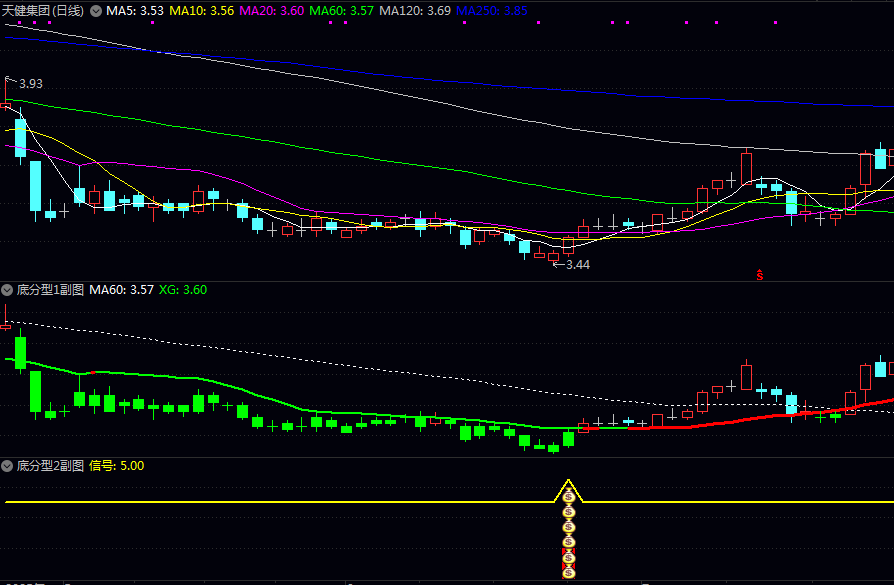Click the 底分型2副图 panel title

[50, 466]
